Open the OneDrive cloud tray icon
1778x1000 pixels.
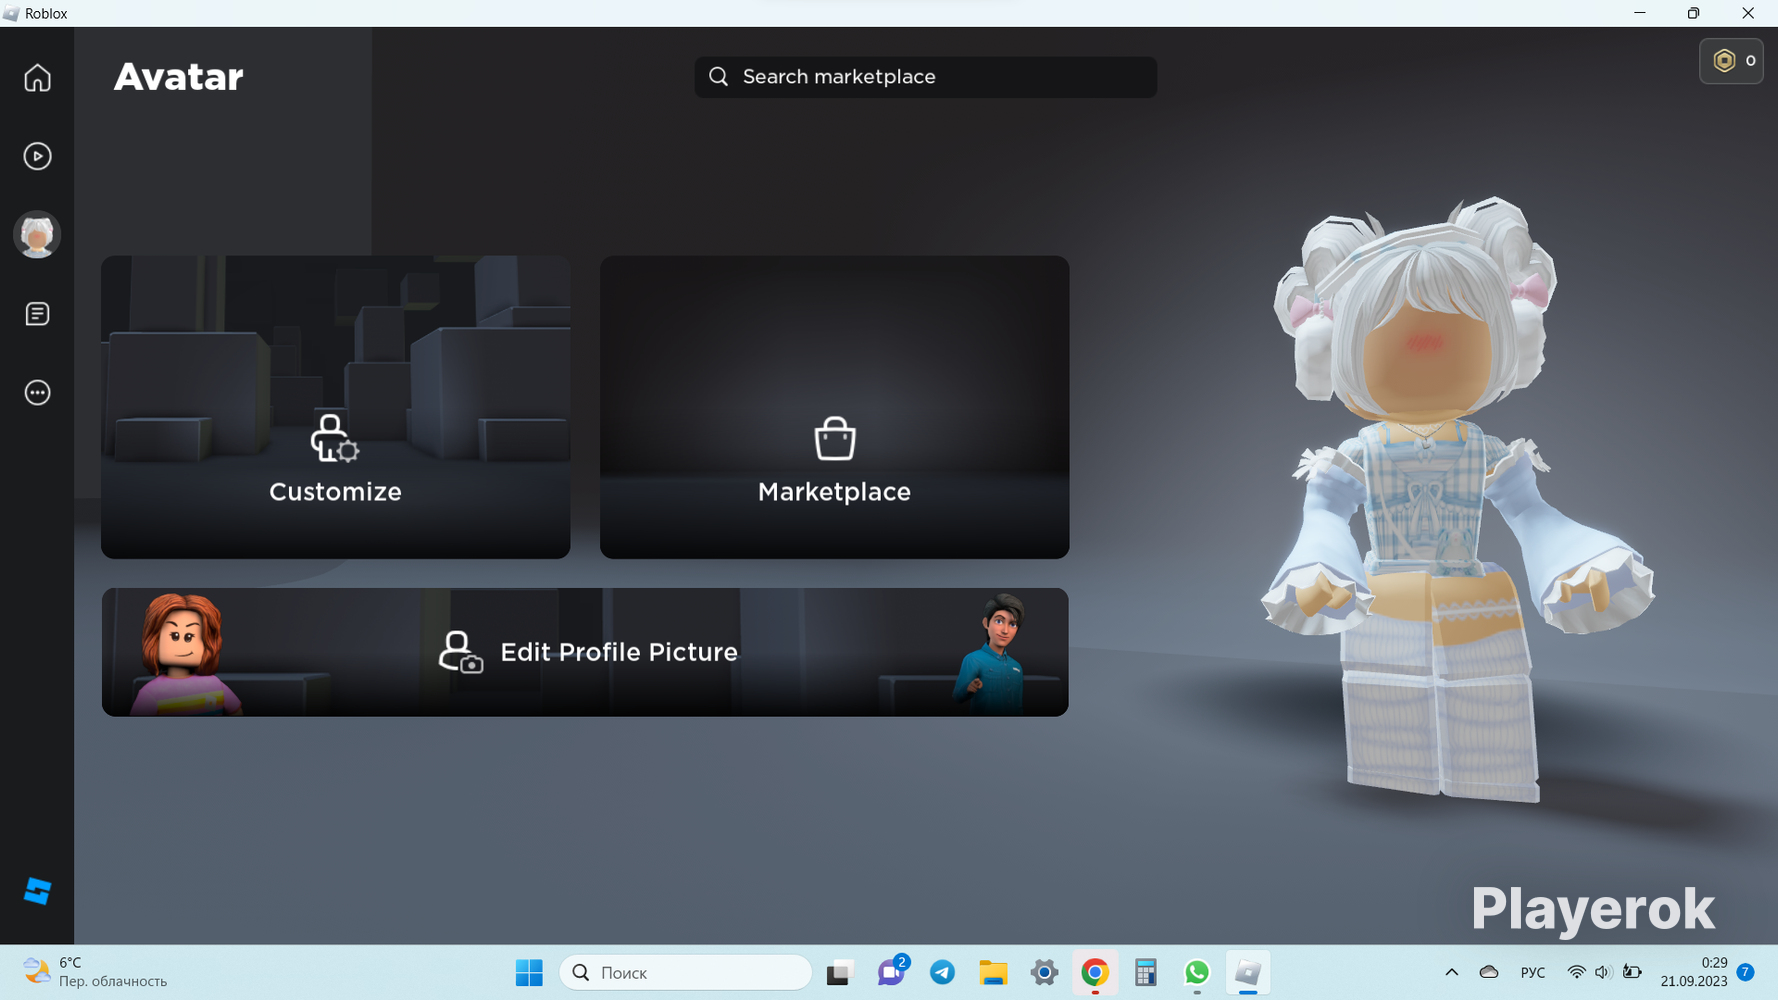(x=1489, y=972)
